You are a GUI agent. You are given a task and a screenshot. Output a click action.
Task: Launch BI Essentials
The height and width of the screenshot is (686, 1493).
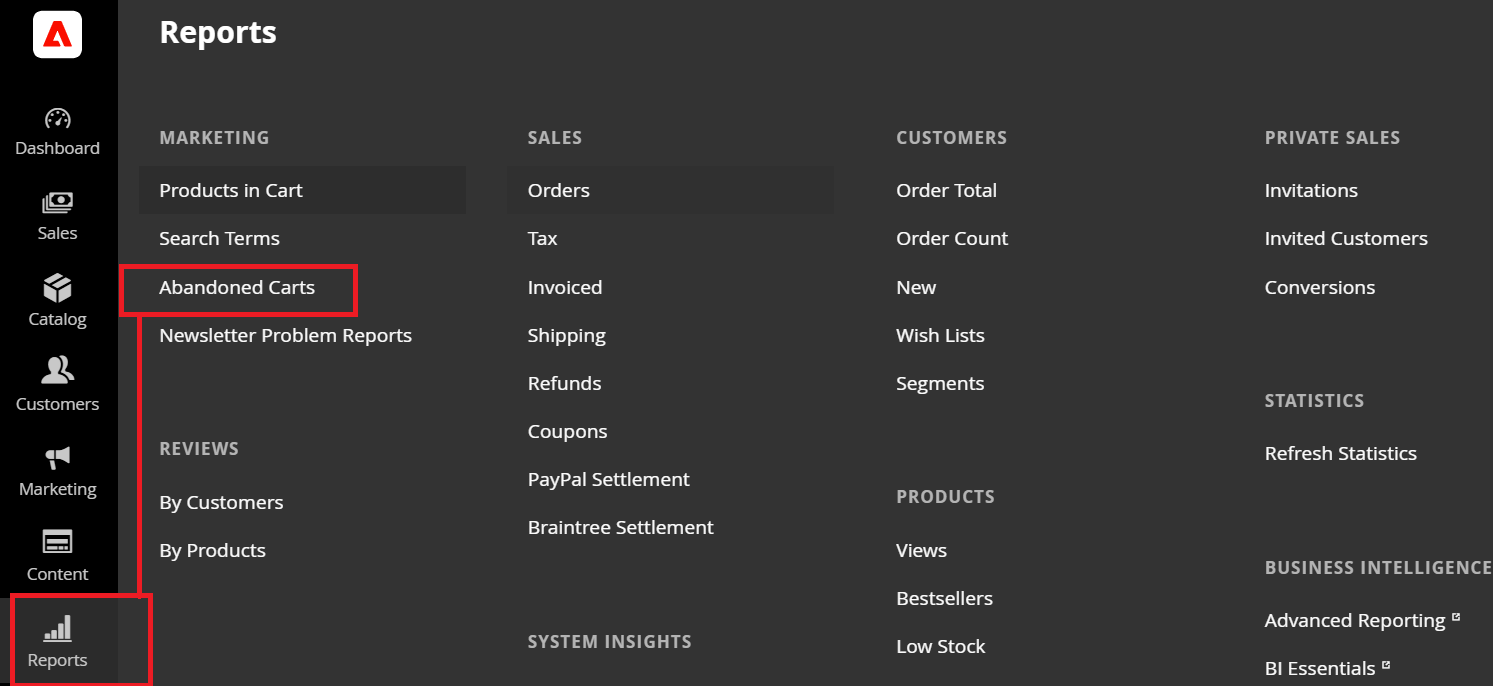(x=1319, y=668)
